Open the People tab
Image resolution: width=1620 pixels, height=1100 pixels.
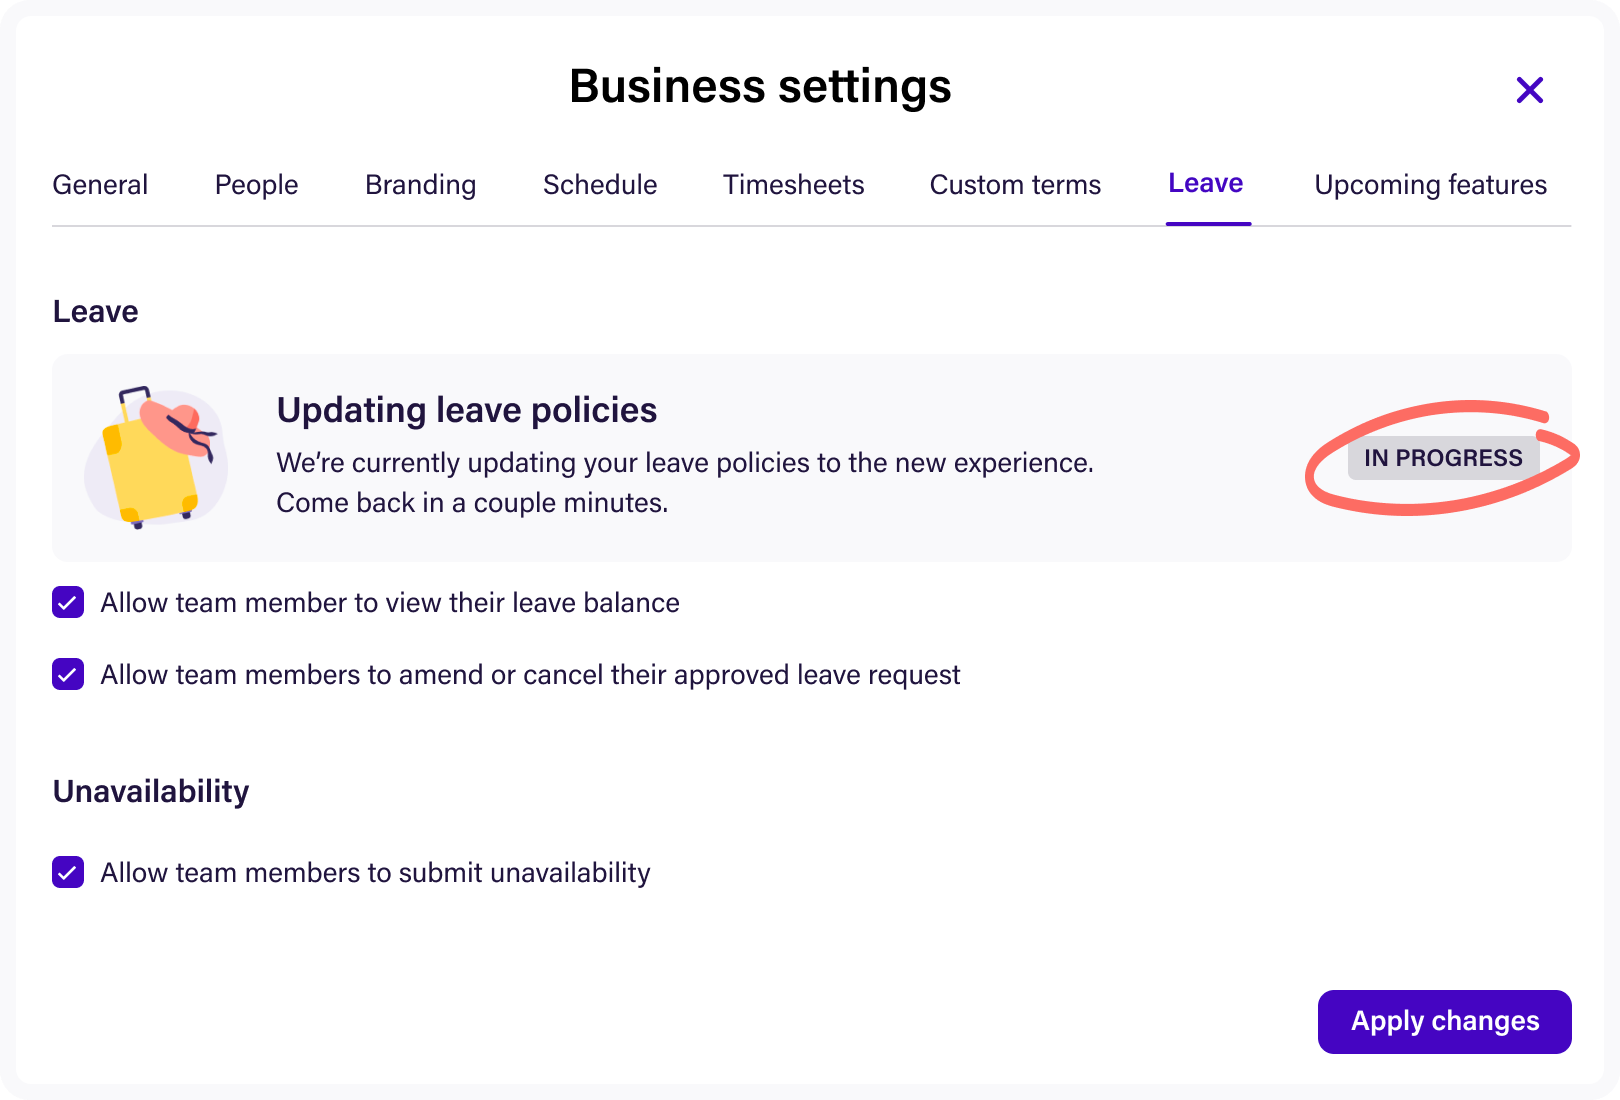pyautogui.click(x=257, y=185)
